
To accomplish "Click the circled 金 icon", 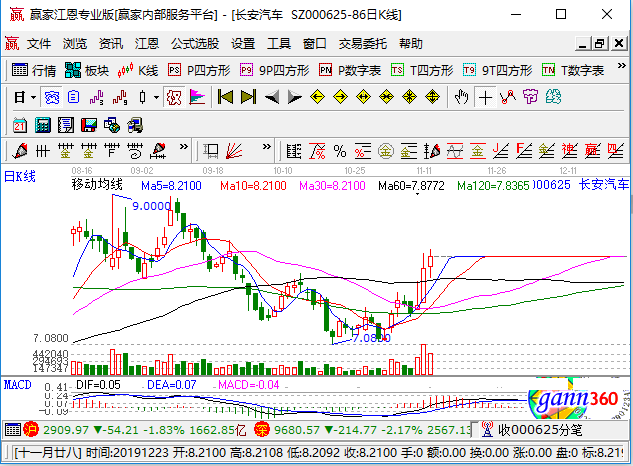I will point(386,151).
